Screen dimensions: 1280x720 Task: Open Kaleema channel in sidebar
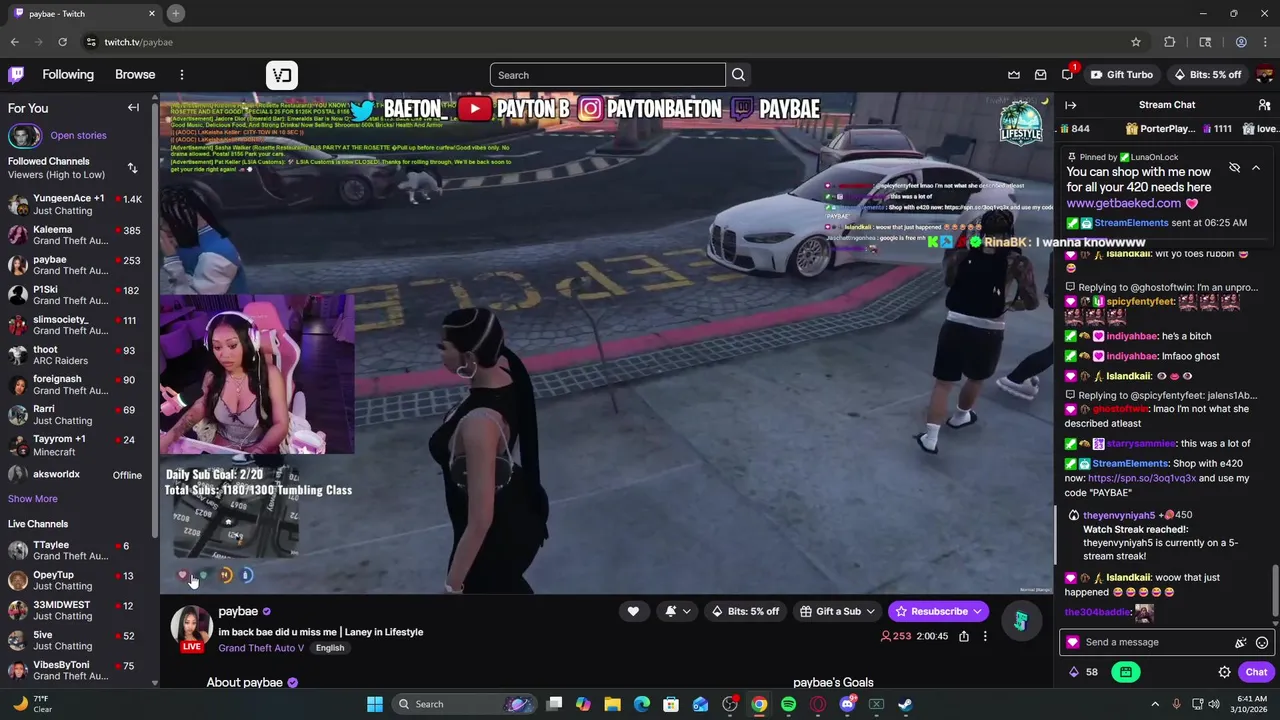(76, 235)
